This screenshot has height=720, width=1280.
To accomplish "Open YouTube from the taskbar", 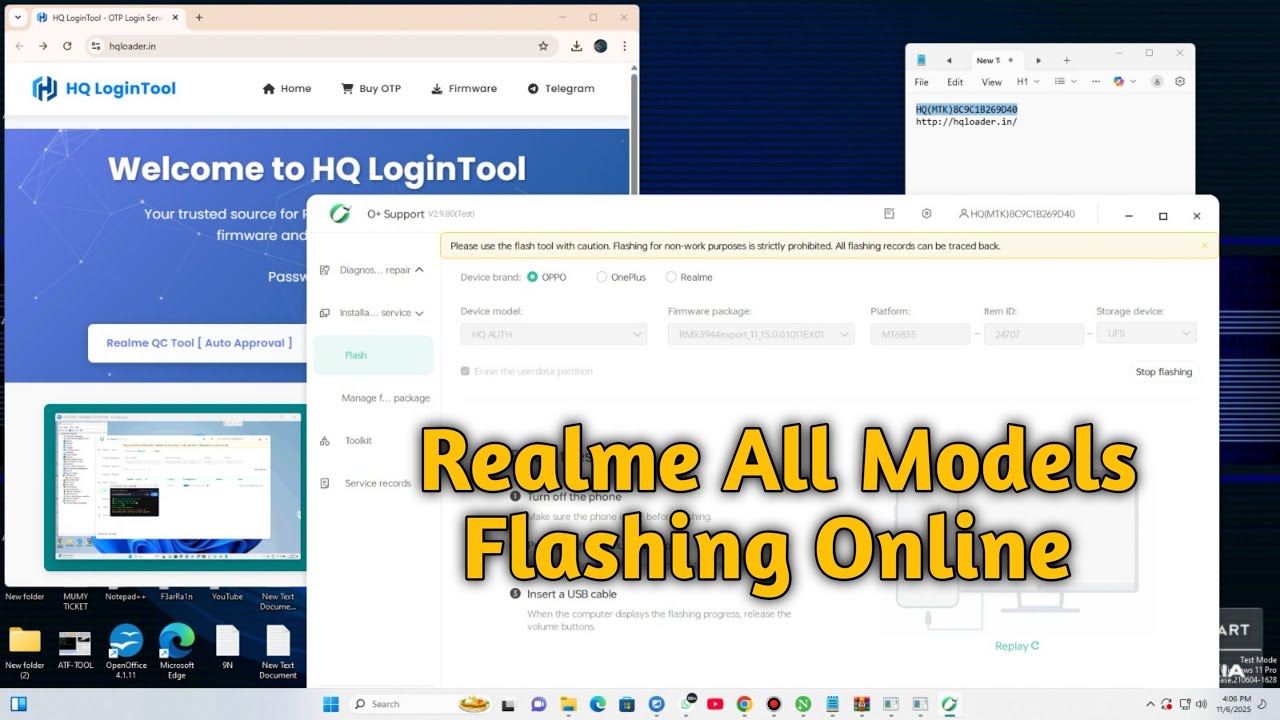I will 715,704.
